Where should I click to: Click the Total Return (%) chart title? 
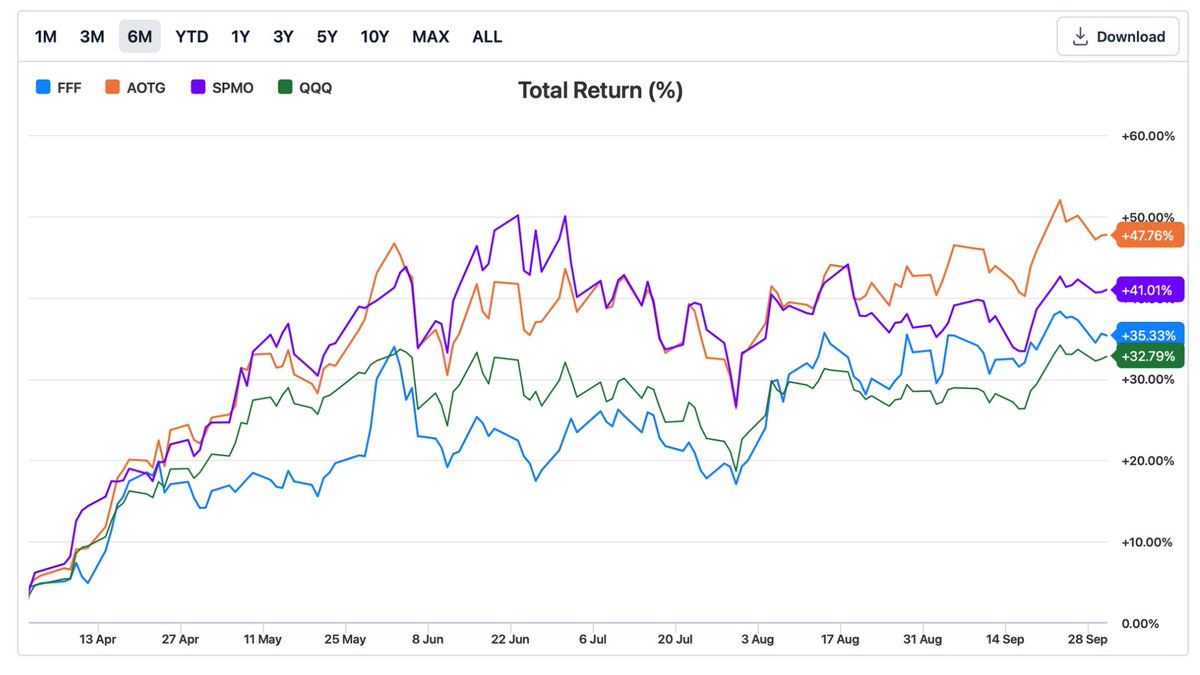tap(600, 91)
